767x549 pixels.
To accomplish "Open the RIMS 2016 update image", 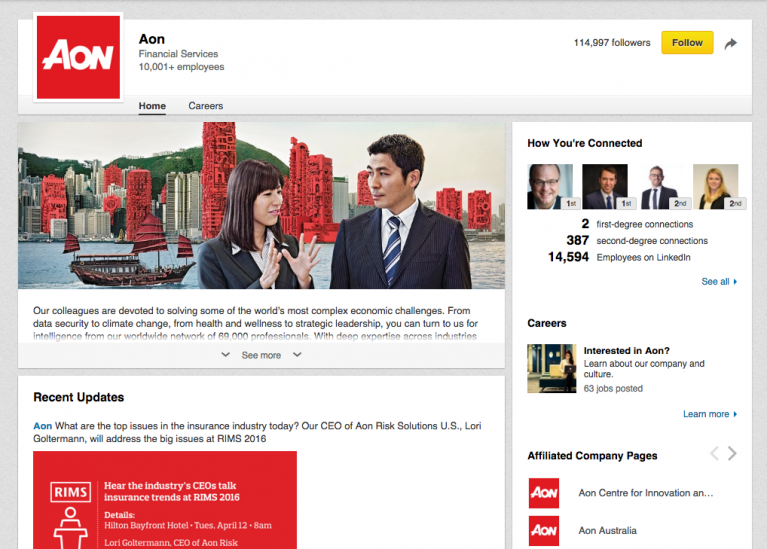I will coord(165,500).
